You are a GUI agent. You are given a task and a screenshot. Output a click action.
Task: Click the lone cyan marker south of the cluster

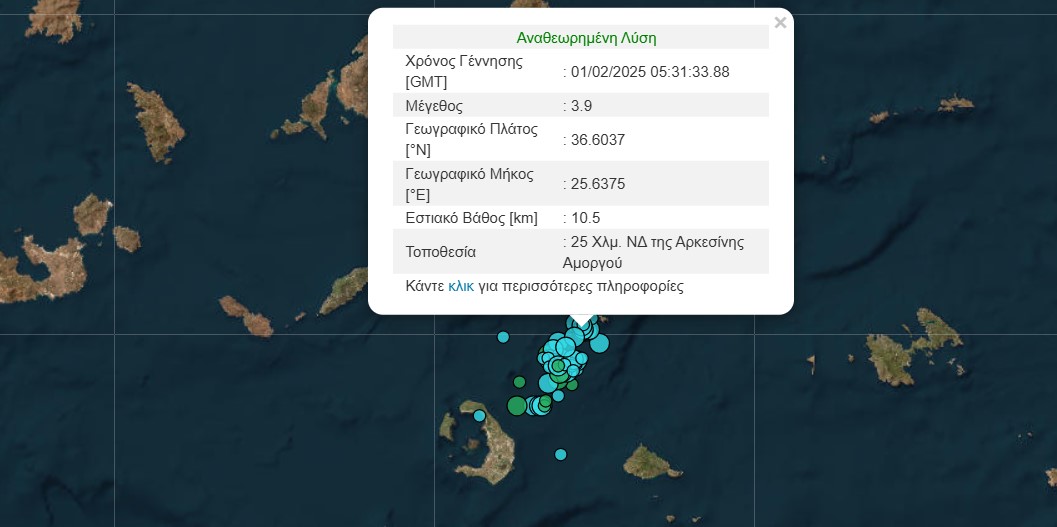560,455
